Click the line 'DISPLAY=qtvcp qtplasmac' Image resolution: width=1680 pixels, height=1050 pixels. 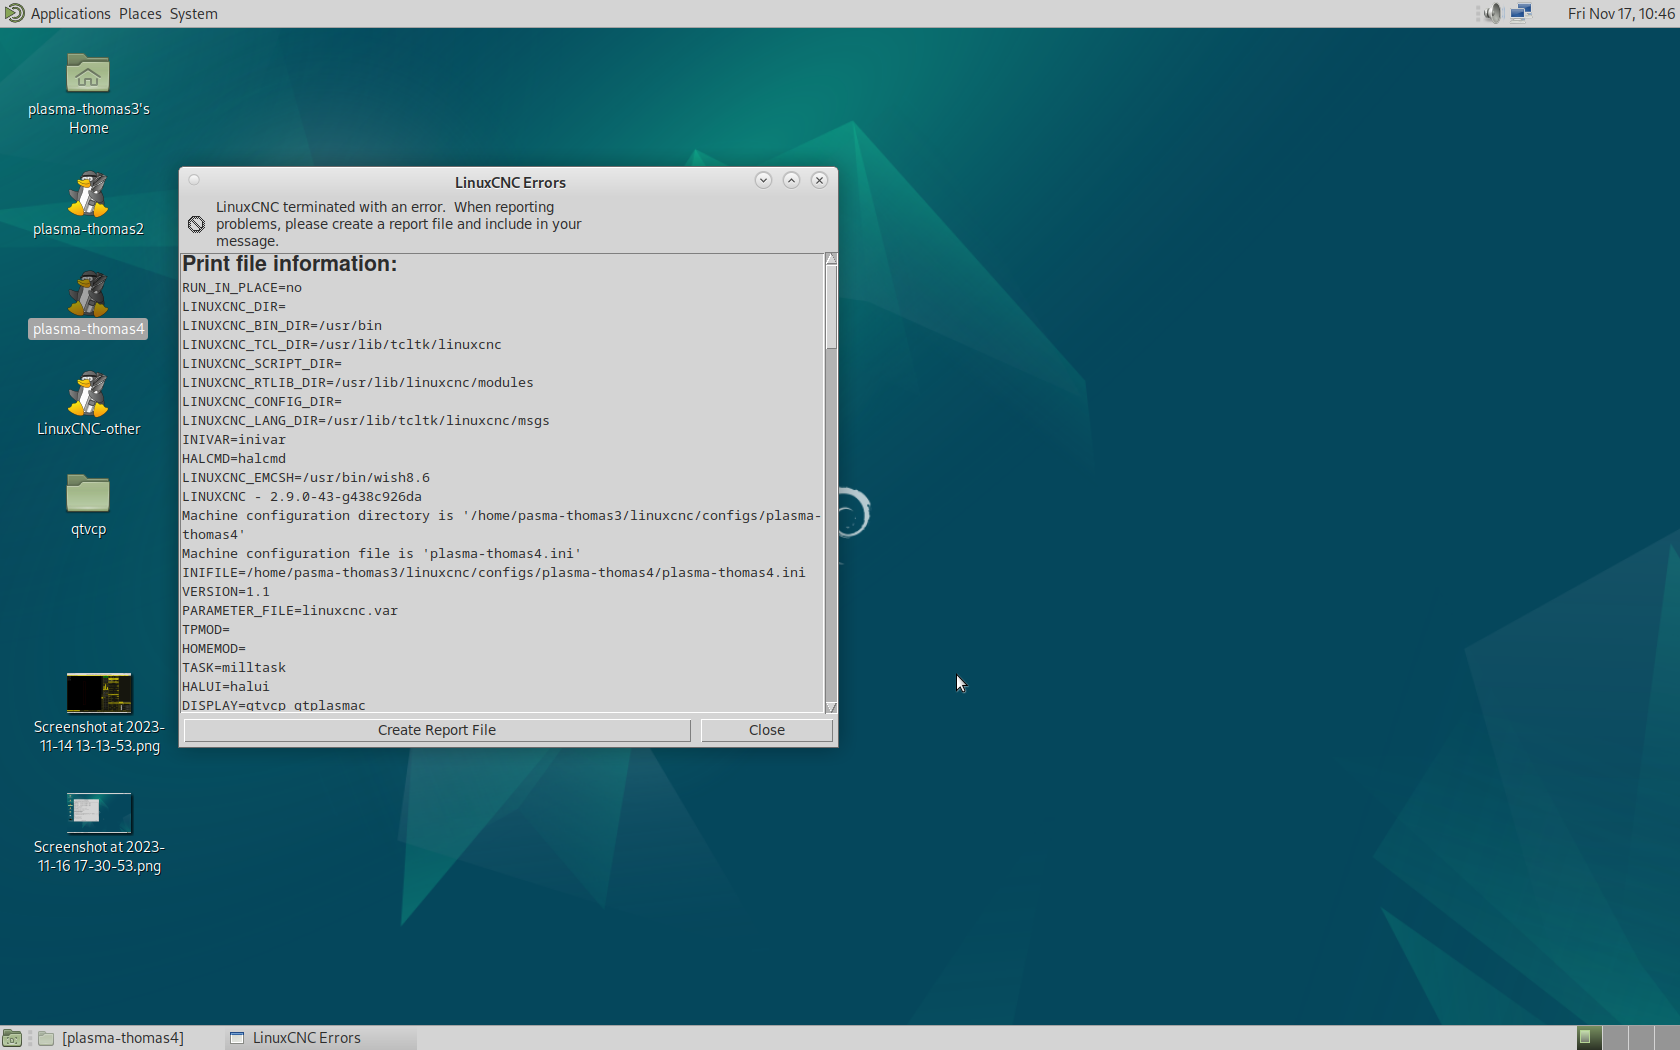(274, 705)
